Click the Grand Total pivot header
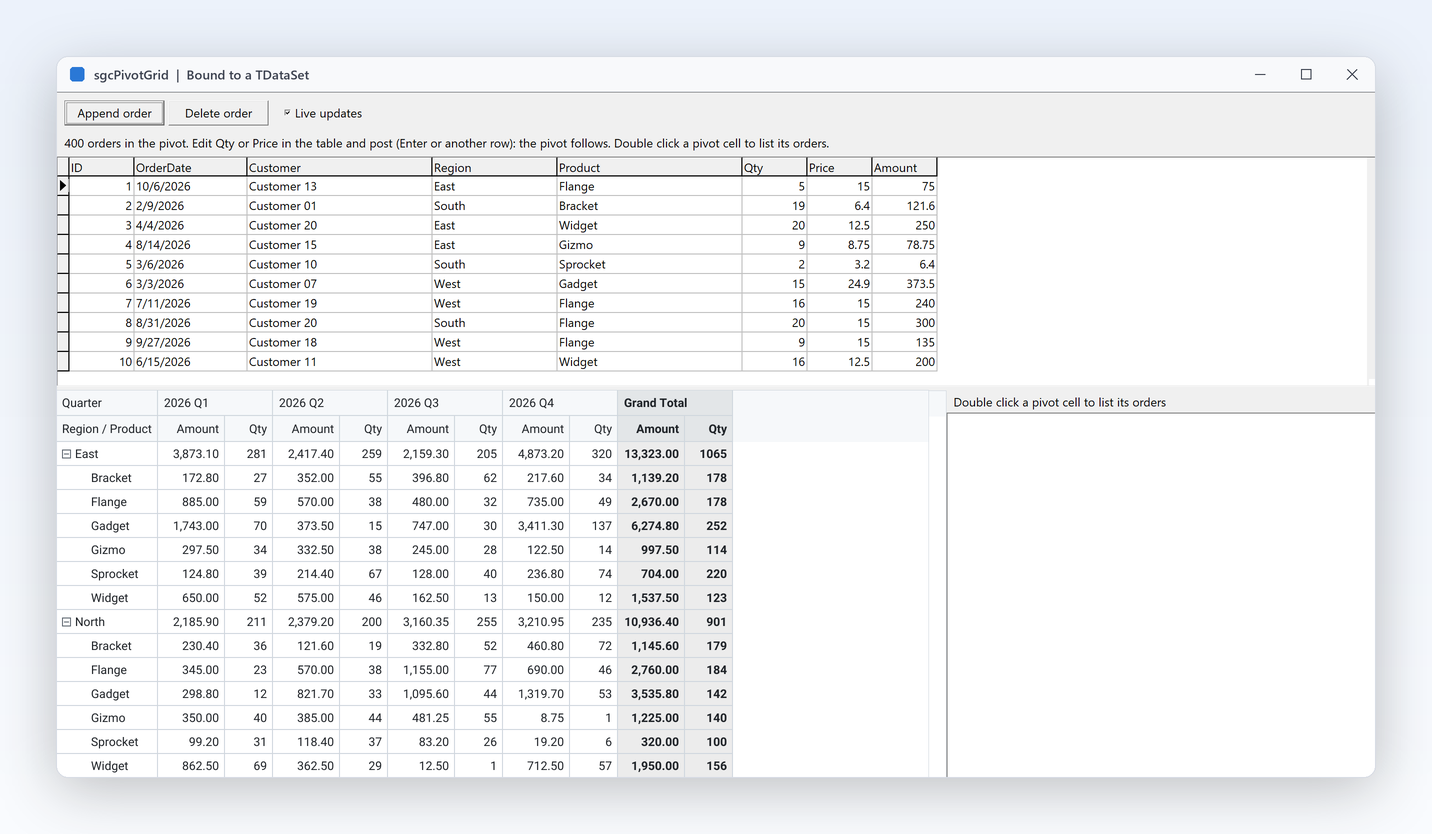The image size is (1432, 834). point(675,403)
